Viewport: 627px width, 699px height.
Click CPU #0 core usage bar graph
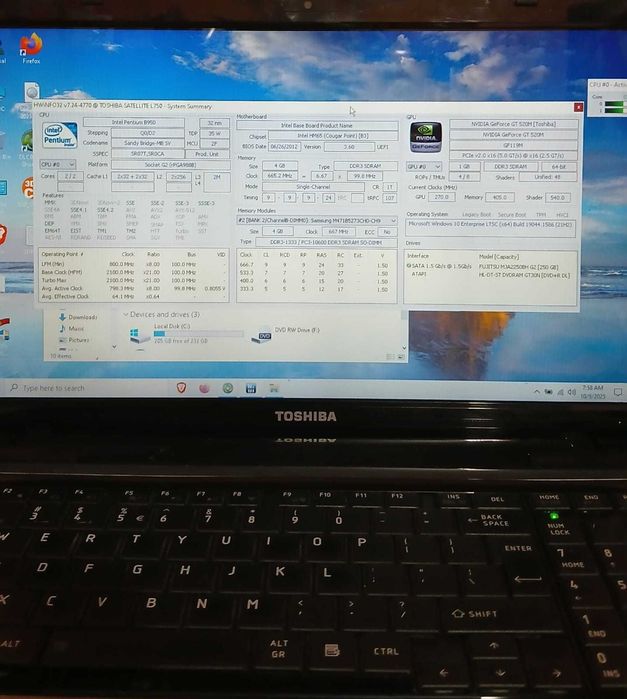[614, 107]
